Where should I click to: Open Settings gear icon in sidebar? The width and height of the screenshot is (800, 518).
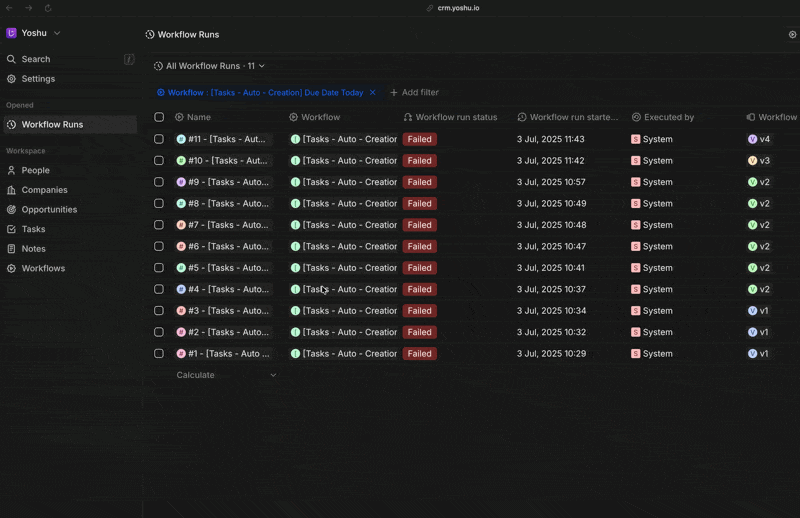click(x=12, y=79)
